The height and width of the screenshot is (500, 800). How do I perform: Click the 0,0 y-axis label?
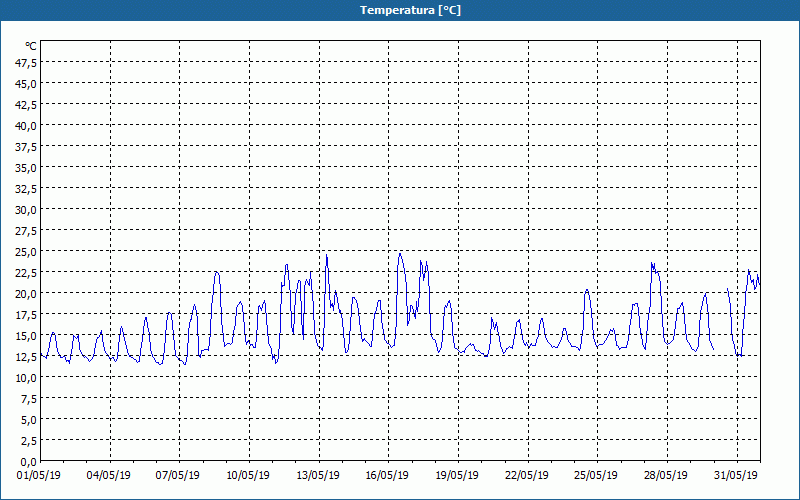[x=29, y=462]
